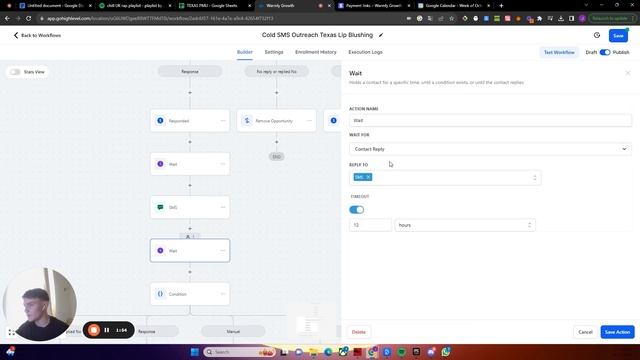Stop the screen recording

pos(93,330)
